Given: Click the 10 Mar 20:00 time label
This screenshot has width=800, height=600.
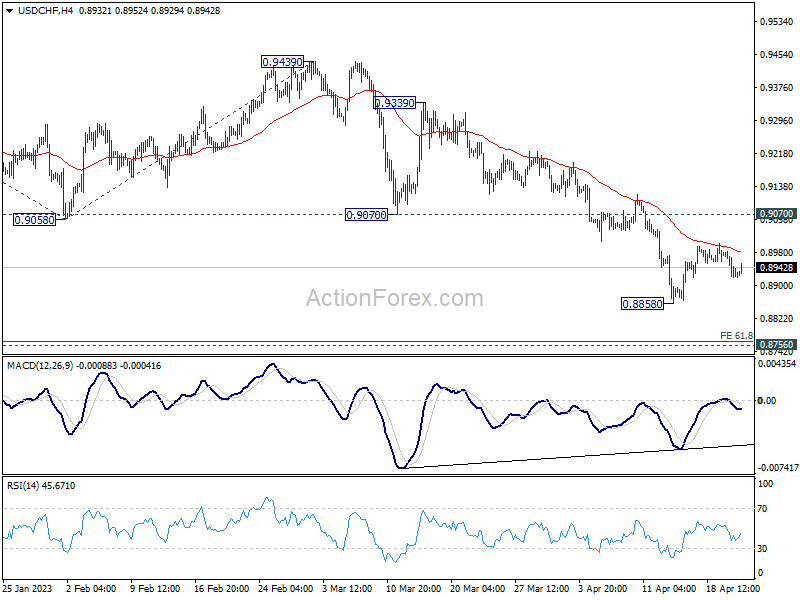Looking at the screenshot, I should [x=414, y=588].
